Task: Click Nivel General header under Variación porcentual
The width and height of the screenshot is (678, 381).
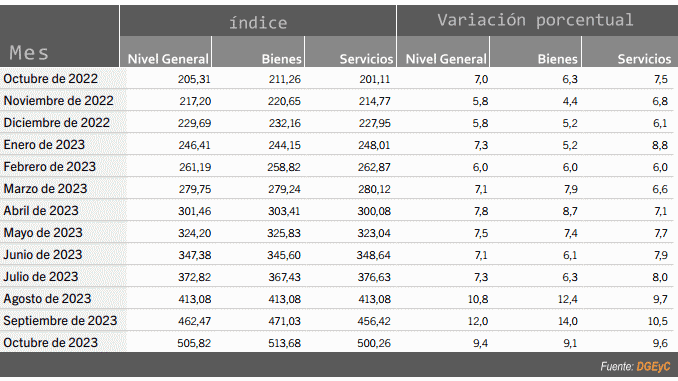Action: [x=446, y=59]
